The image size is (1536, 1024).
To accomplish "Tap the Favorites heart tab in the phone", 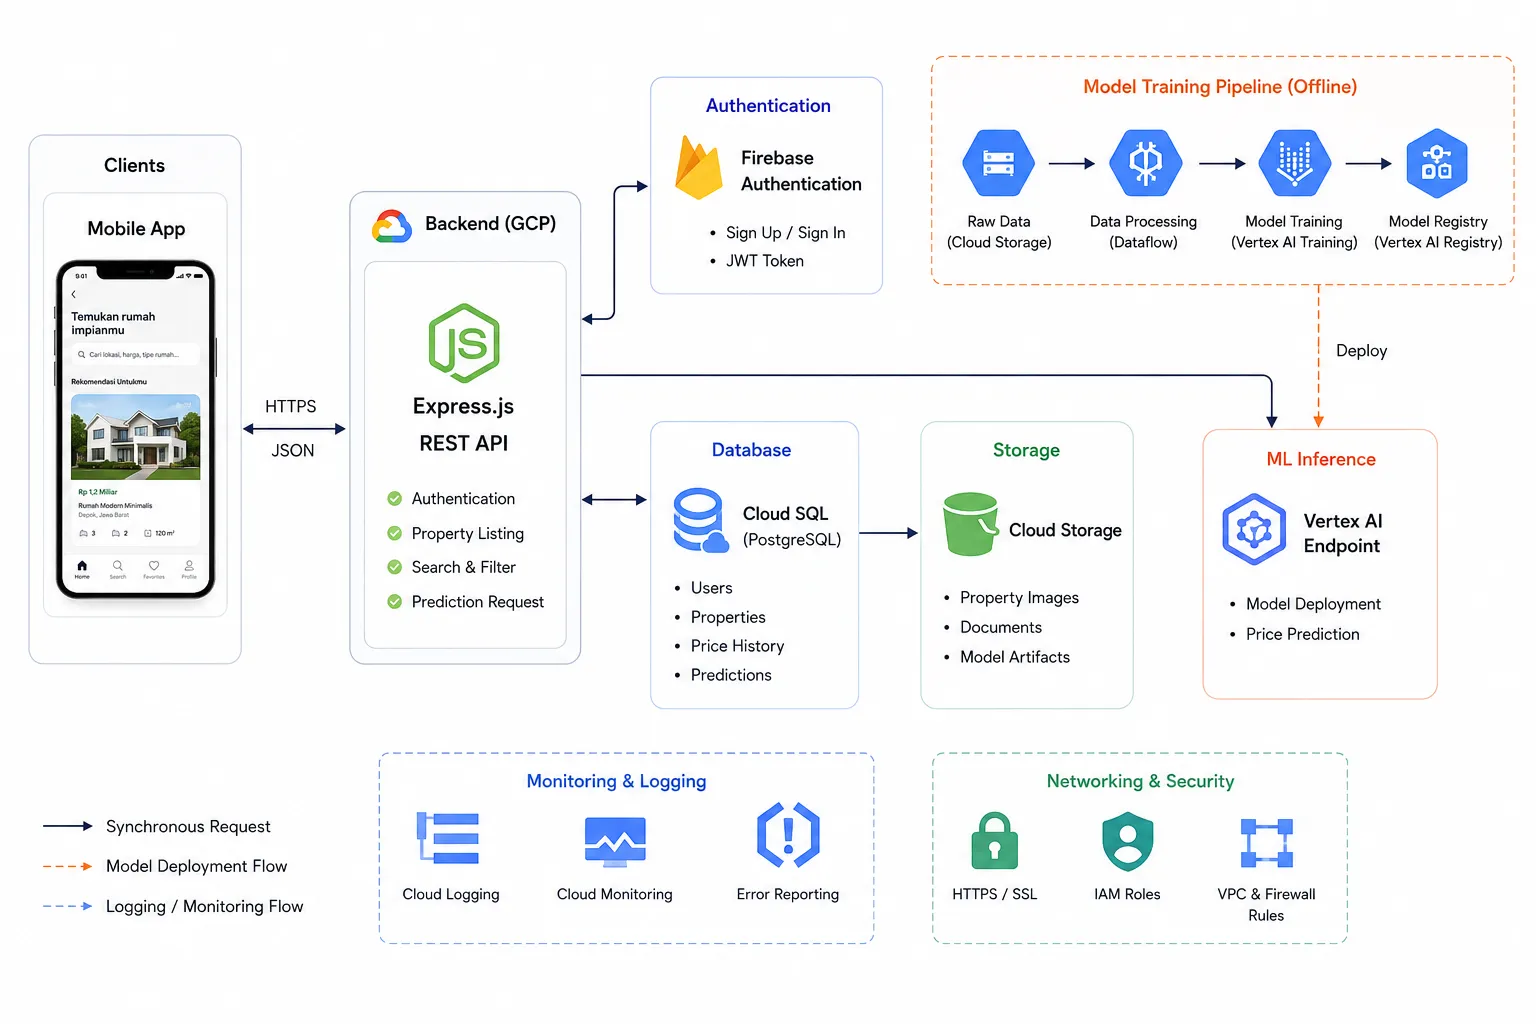I will 154,569.
